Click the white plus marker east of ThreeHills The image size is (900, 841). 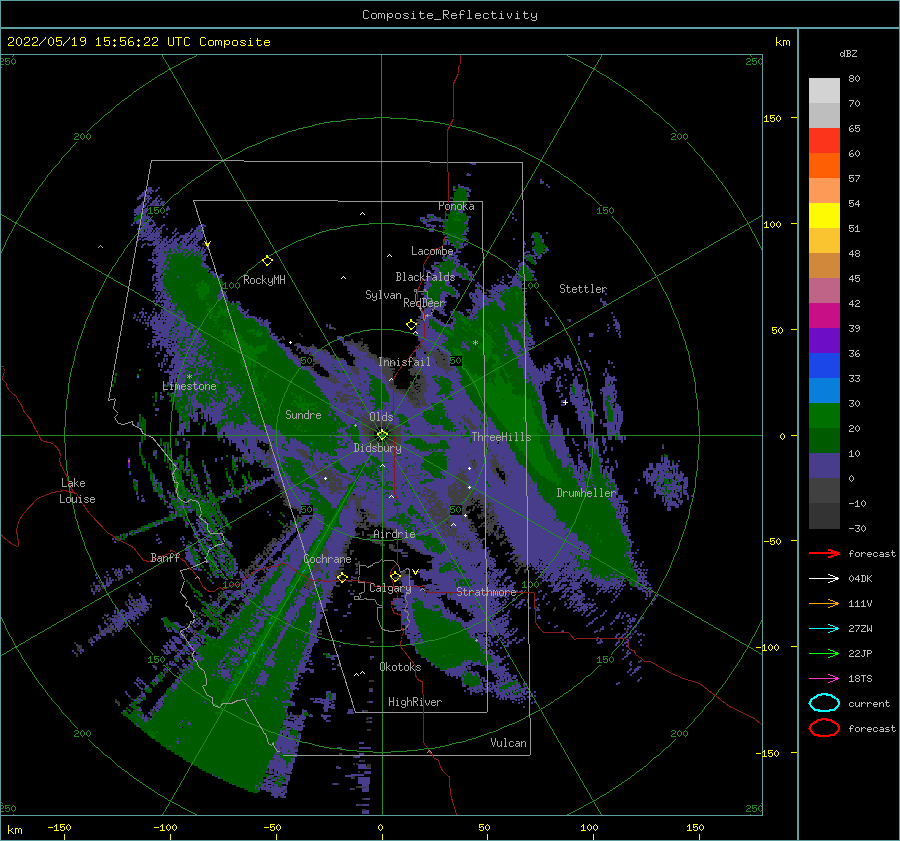click(x=565, y=402)
